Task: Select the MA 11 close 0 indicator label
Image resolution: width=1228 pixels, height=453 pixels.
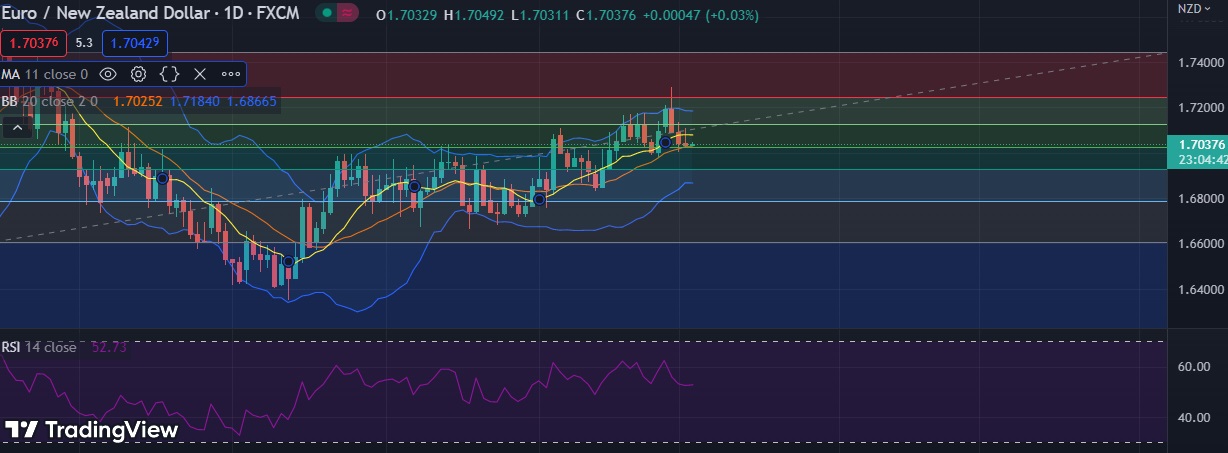Action: tap(45, 74)
